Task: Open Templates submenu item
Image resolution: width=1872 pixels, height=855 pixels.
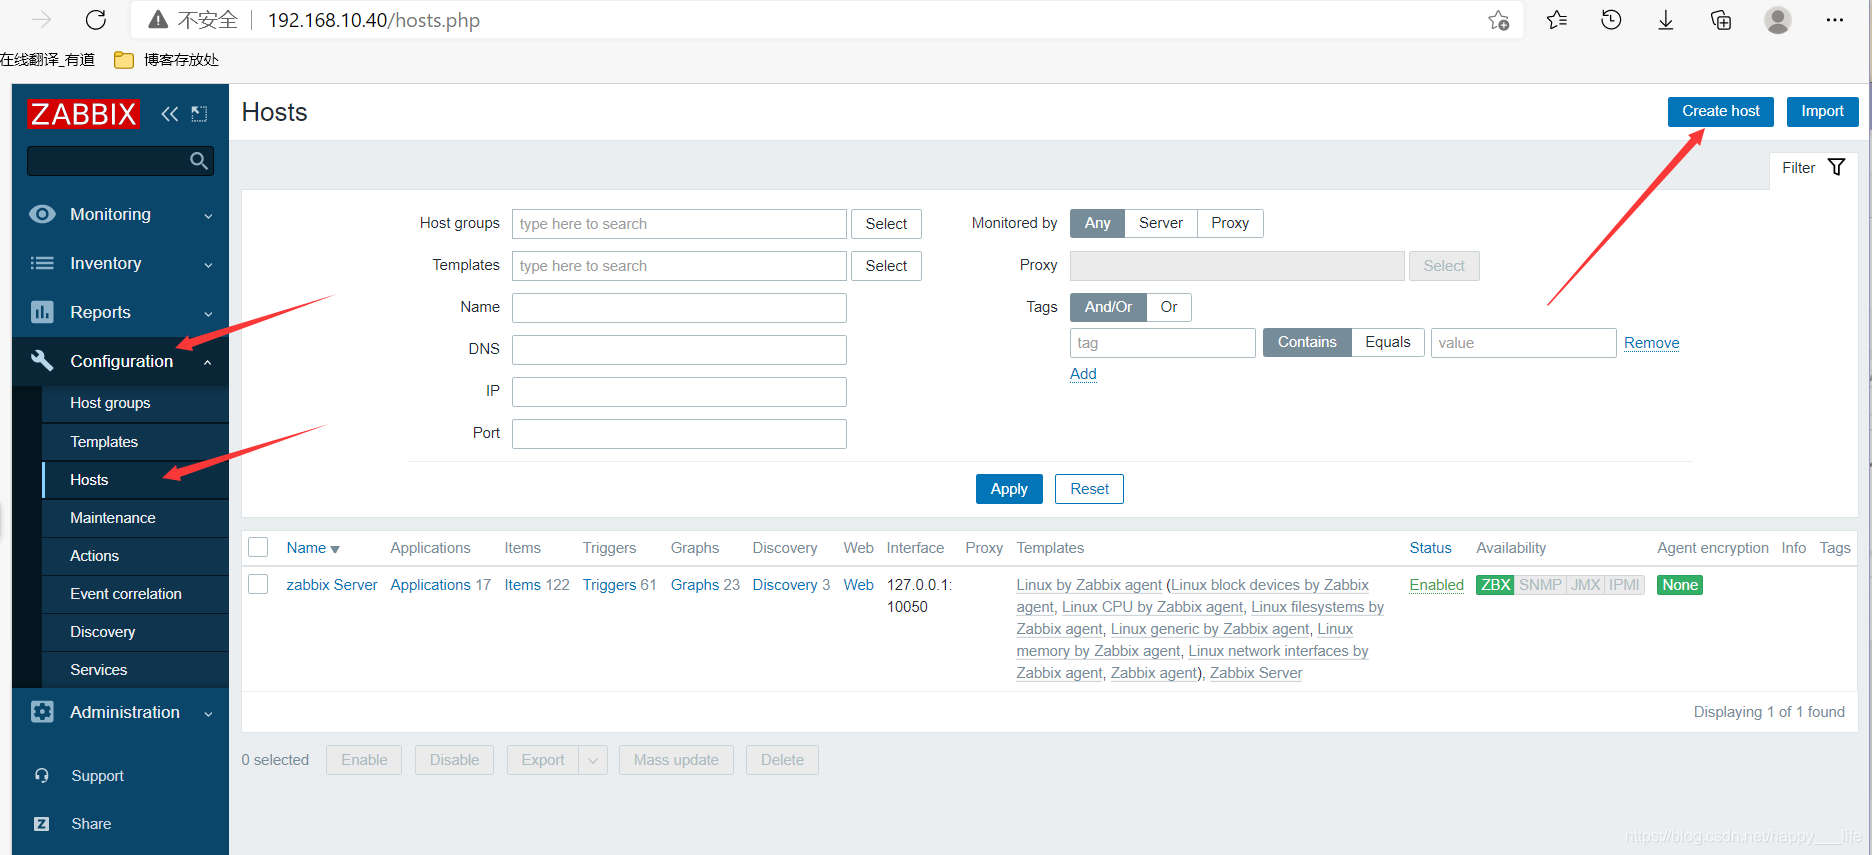Action: pos(104,442)
